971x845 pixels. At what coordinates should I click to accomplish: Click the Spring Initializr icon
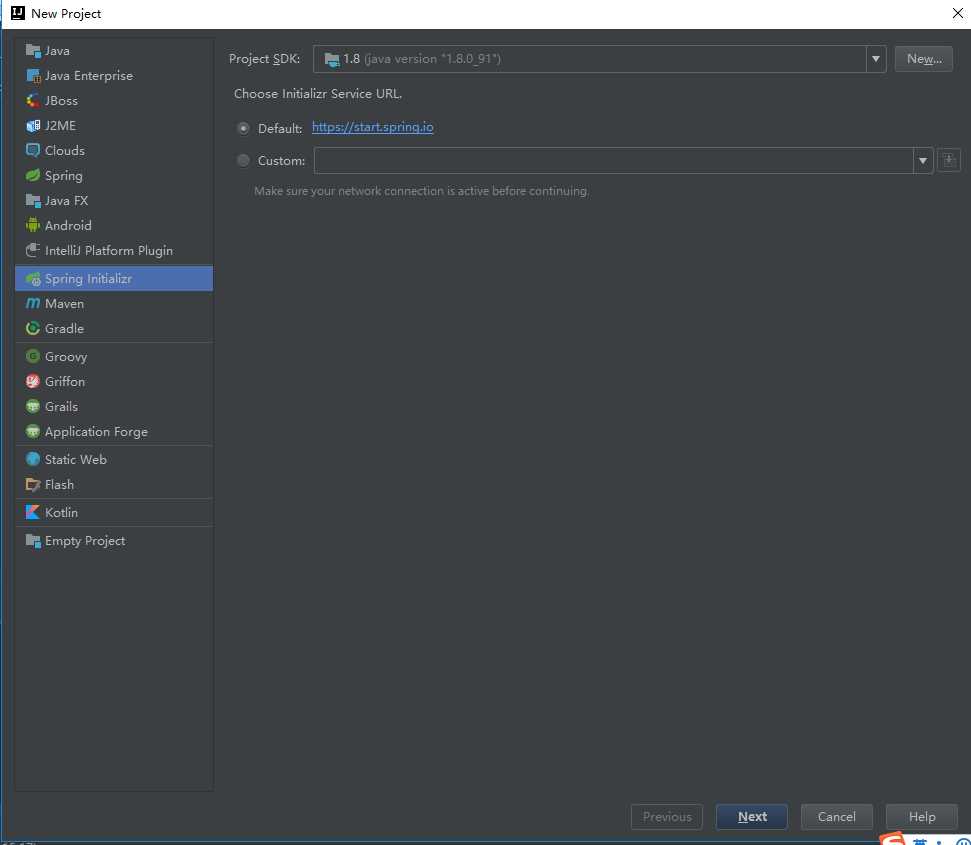(x=33, y=279)
